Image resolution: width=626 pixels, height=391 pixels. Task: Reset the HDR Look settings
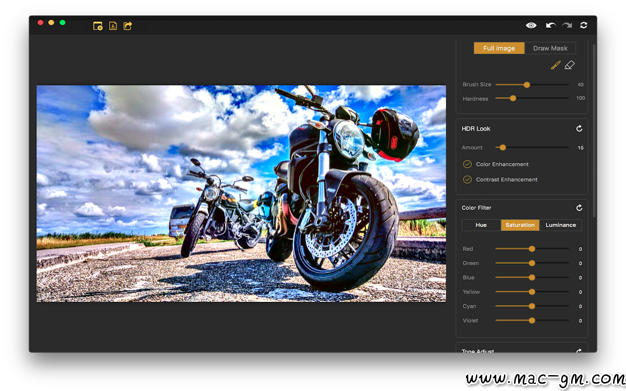tap(579, 129)
